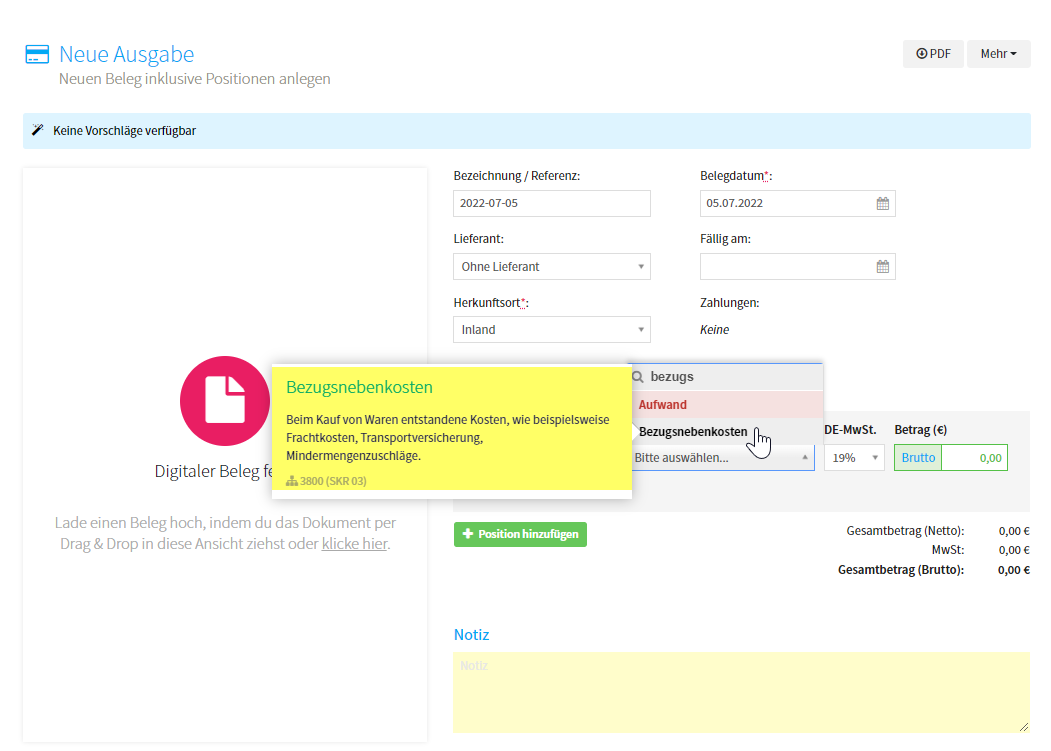Click the credit card icon beside Neue Ausgabe
This screenshot has height=751, width=1051.
coord(37,54)
